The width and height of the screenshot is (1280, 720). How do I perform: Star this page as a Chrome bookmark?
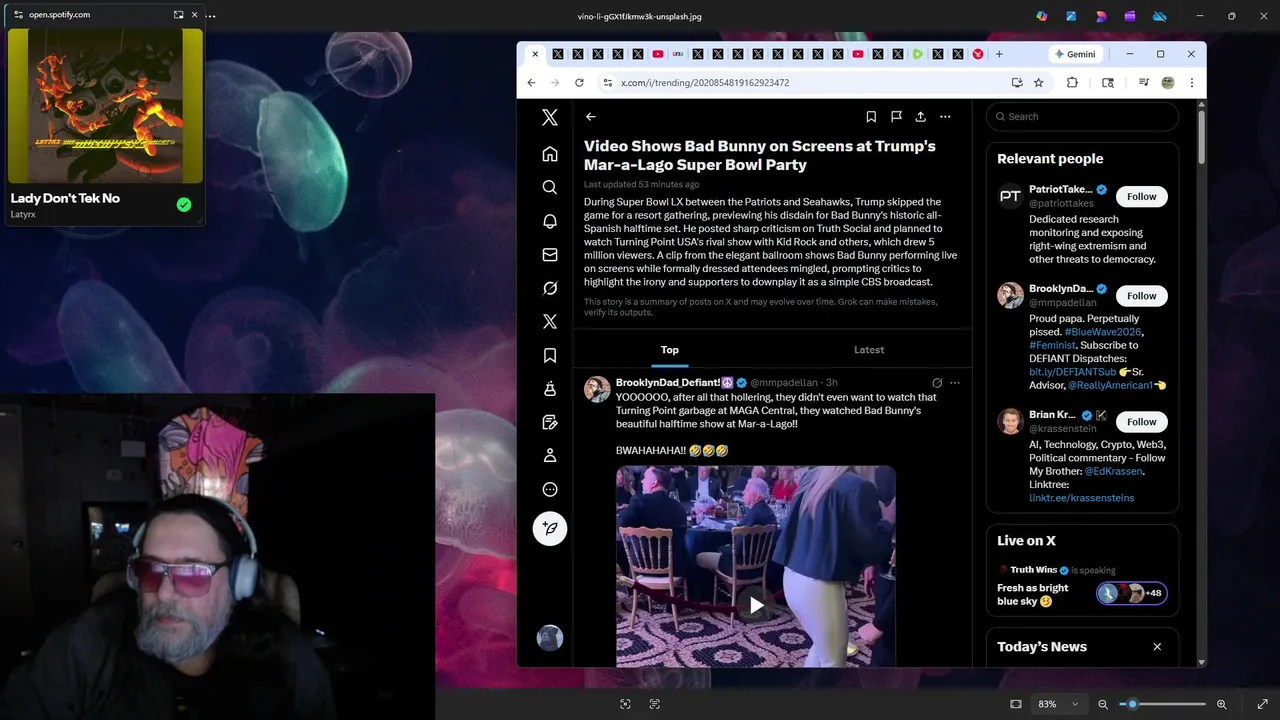tap(1039, 83)
